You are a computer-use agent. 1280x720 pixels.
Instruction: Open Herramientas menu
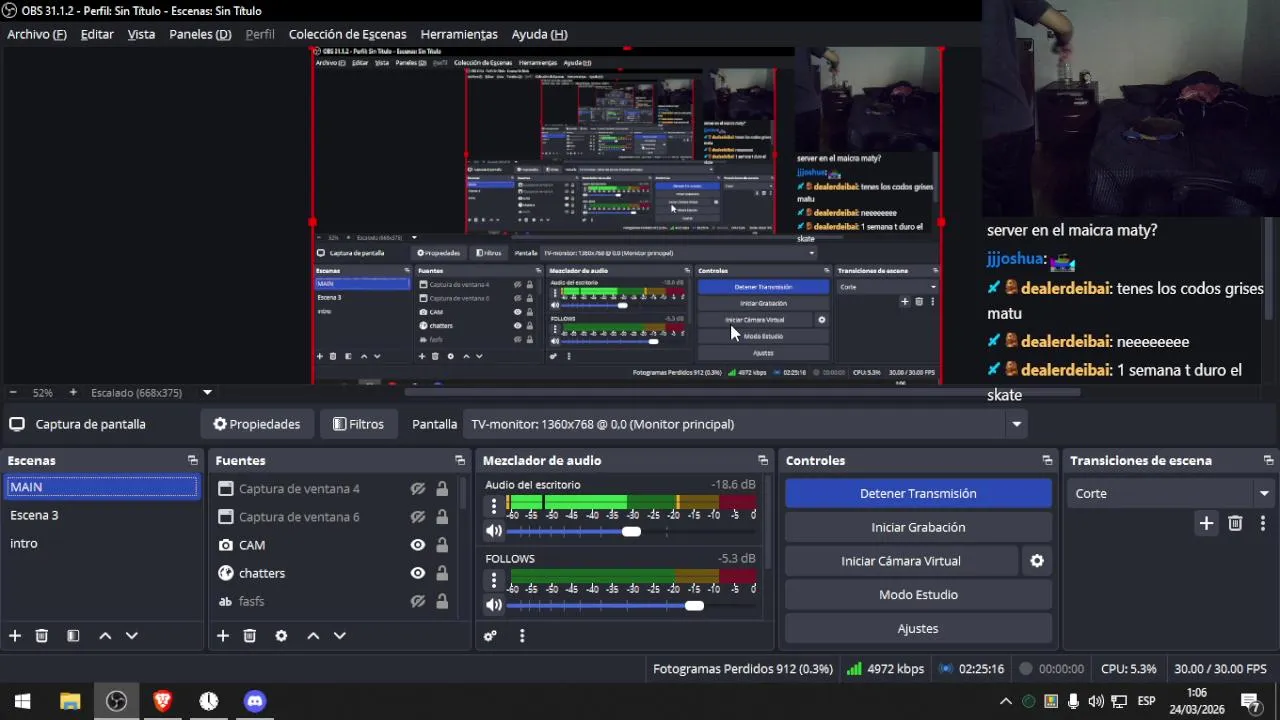coord(459,34)
